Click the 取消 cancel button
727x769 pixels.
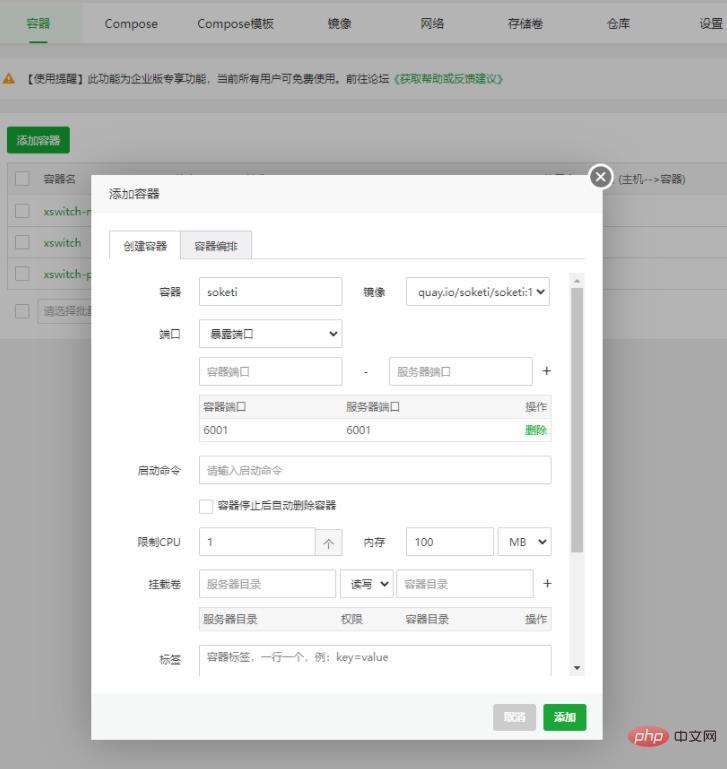(x=514, y=717)
